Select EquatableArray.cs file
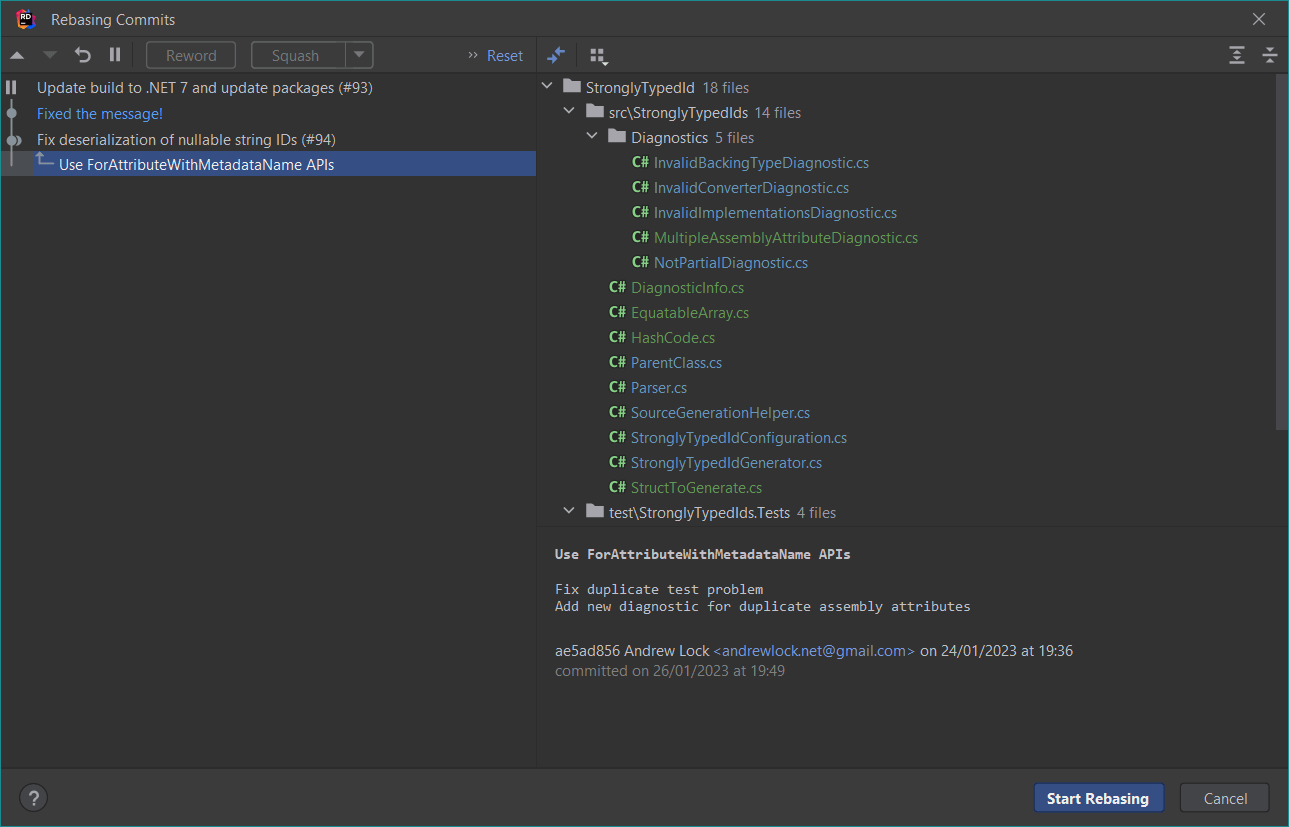This screenshot has height=827, width=1289. 690,313
